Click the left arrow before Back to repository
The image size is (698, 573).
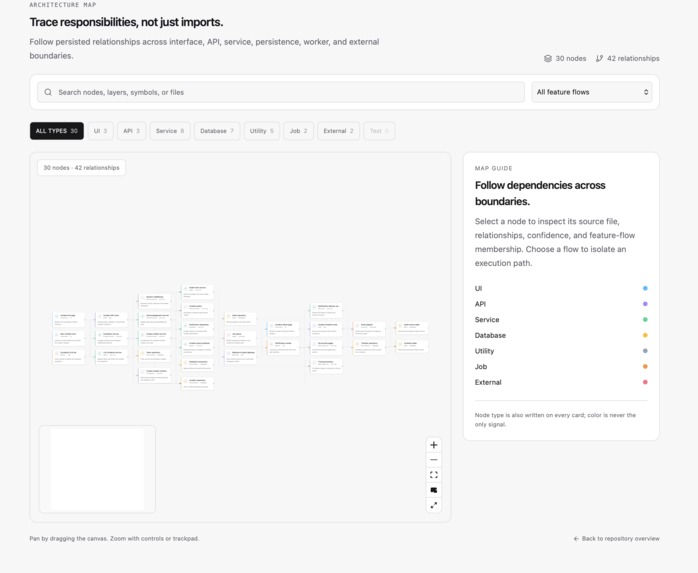[x=576, y=539]
